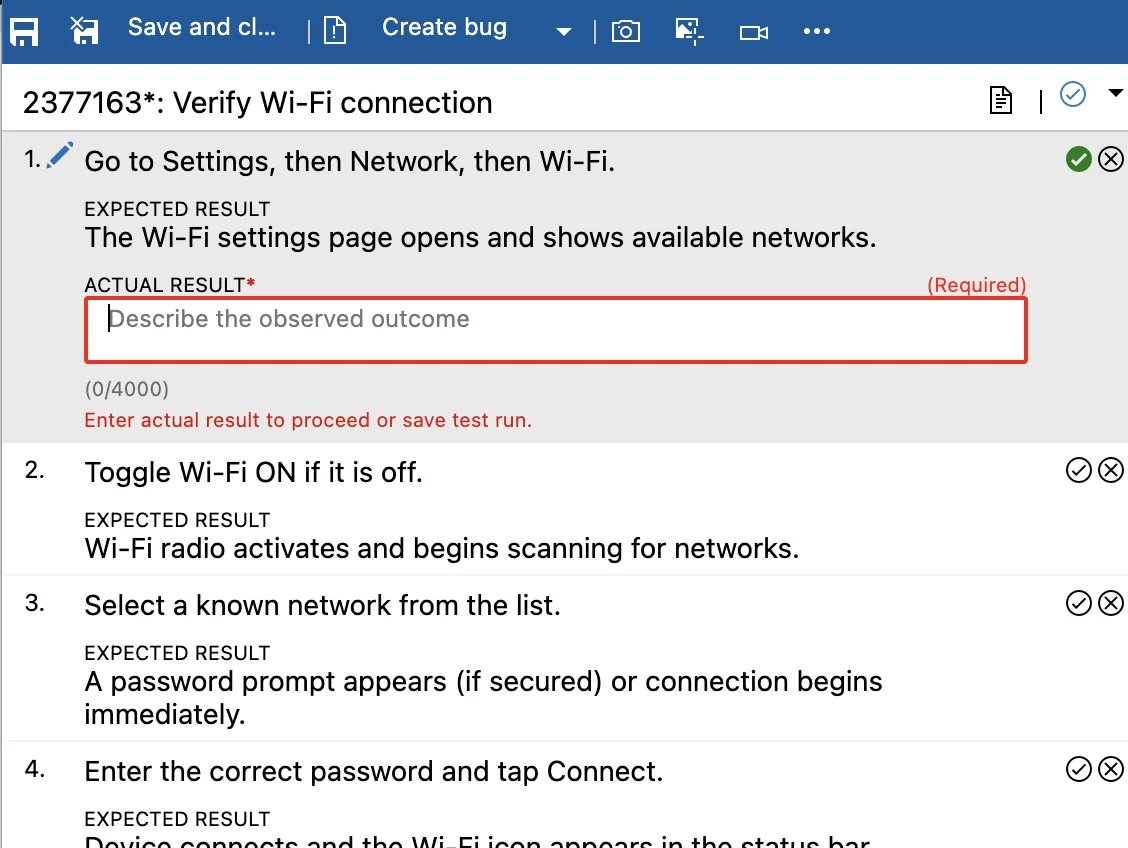
Task: Mark step 2 as passed
Action: tap(1079, 470)
